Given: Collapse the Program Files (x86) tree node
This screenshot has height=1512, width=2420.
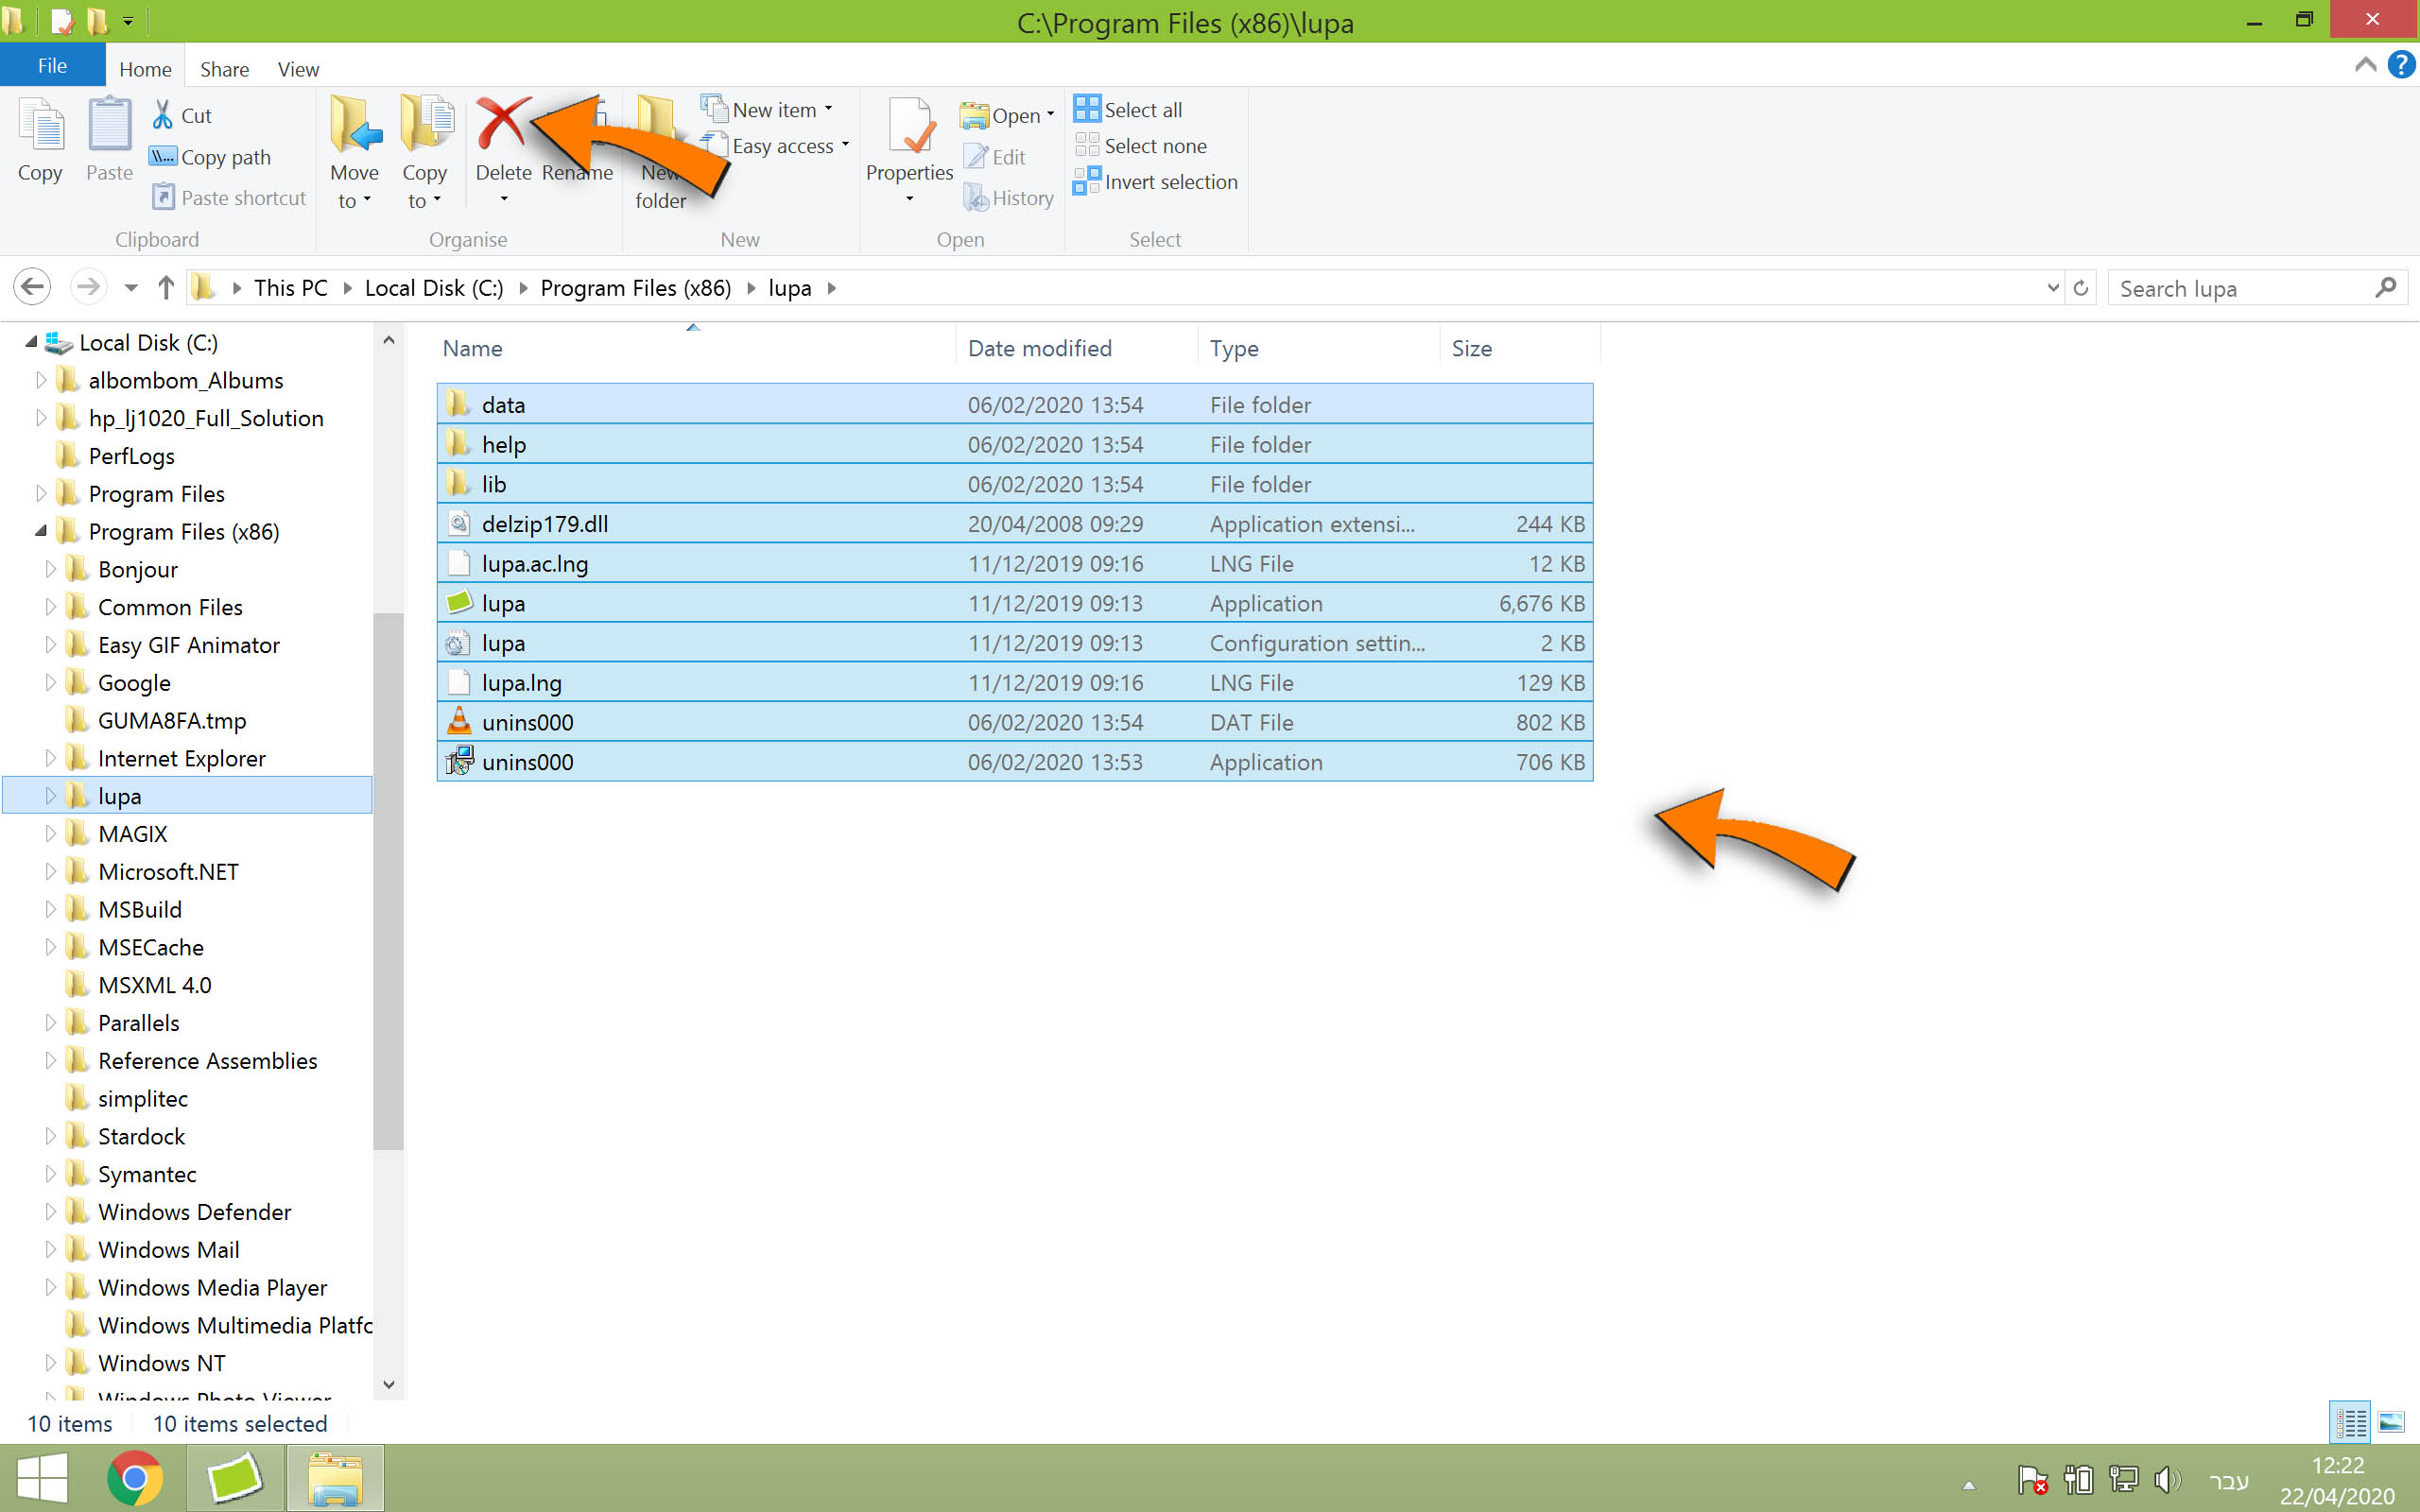Looking at the screenshot, I should [40, 531].
